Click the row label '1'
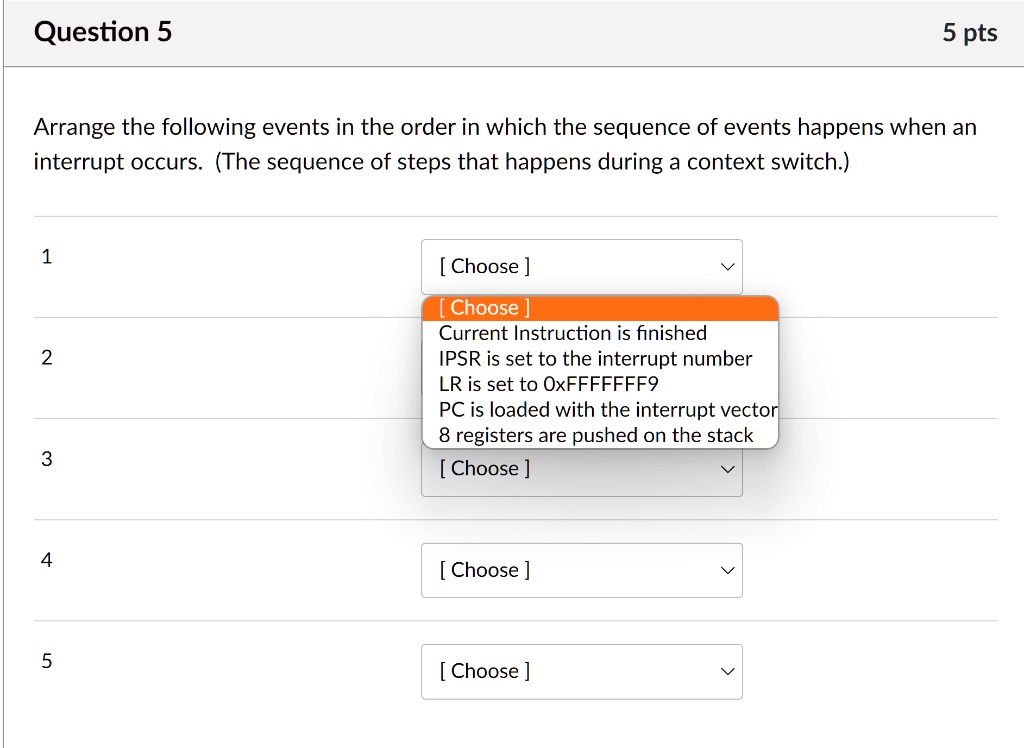Viewport: 1024px width, 748px height. 46,257
